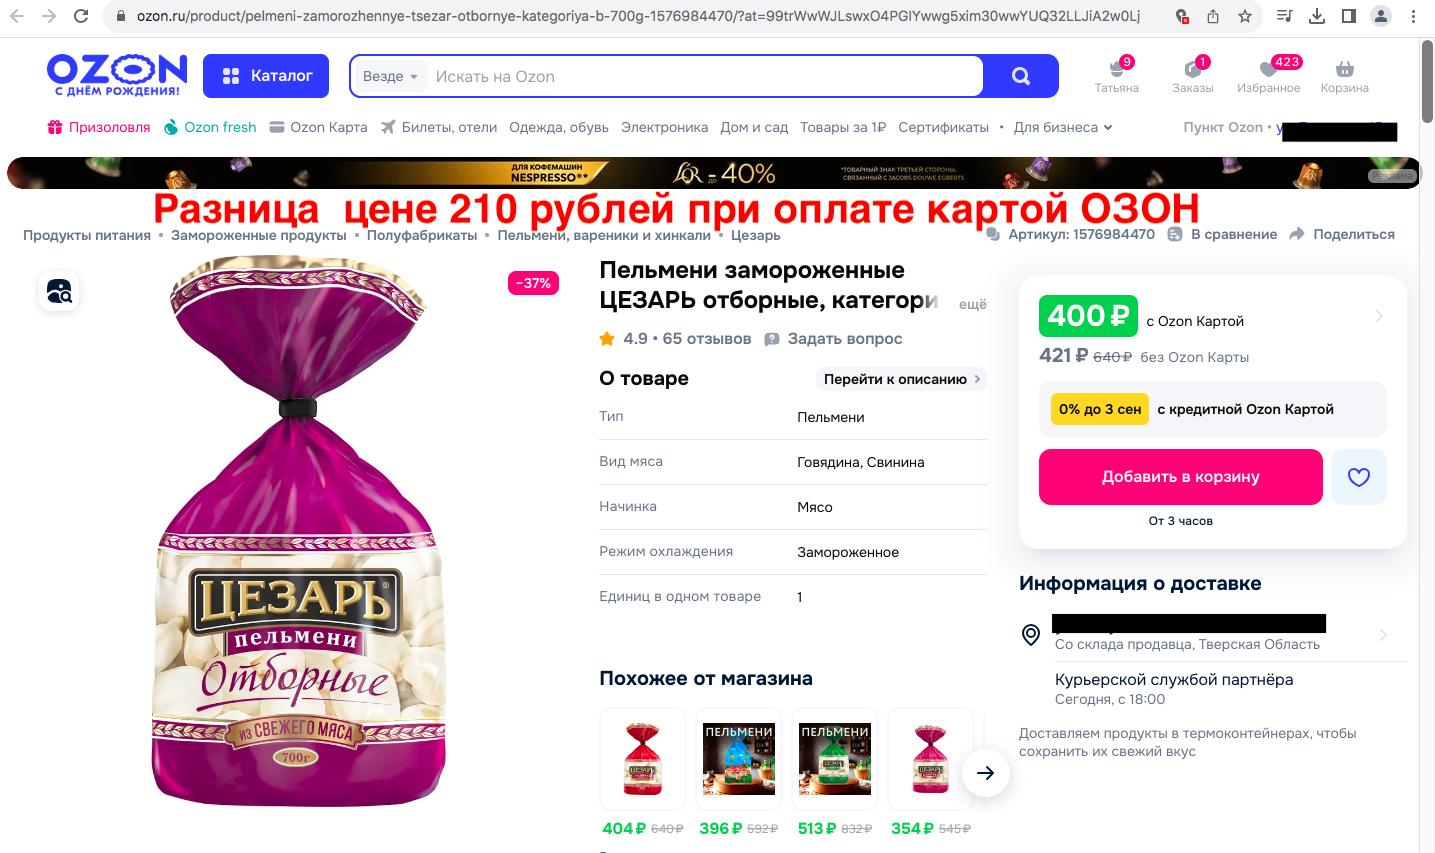Download icon in browser toolbar

tap(1317, 16)
